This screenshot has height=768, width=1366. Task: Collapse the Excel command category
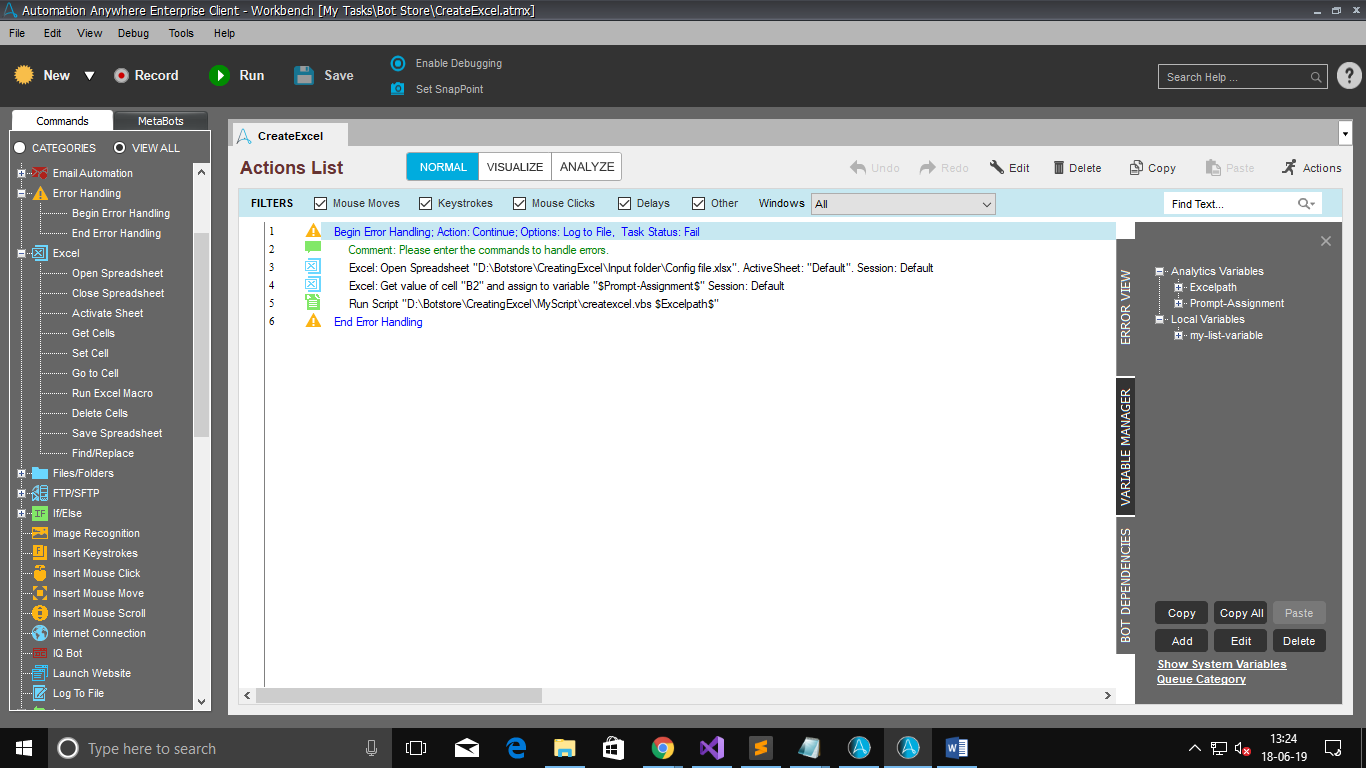(22, 254)
